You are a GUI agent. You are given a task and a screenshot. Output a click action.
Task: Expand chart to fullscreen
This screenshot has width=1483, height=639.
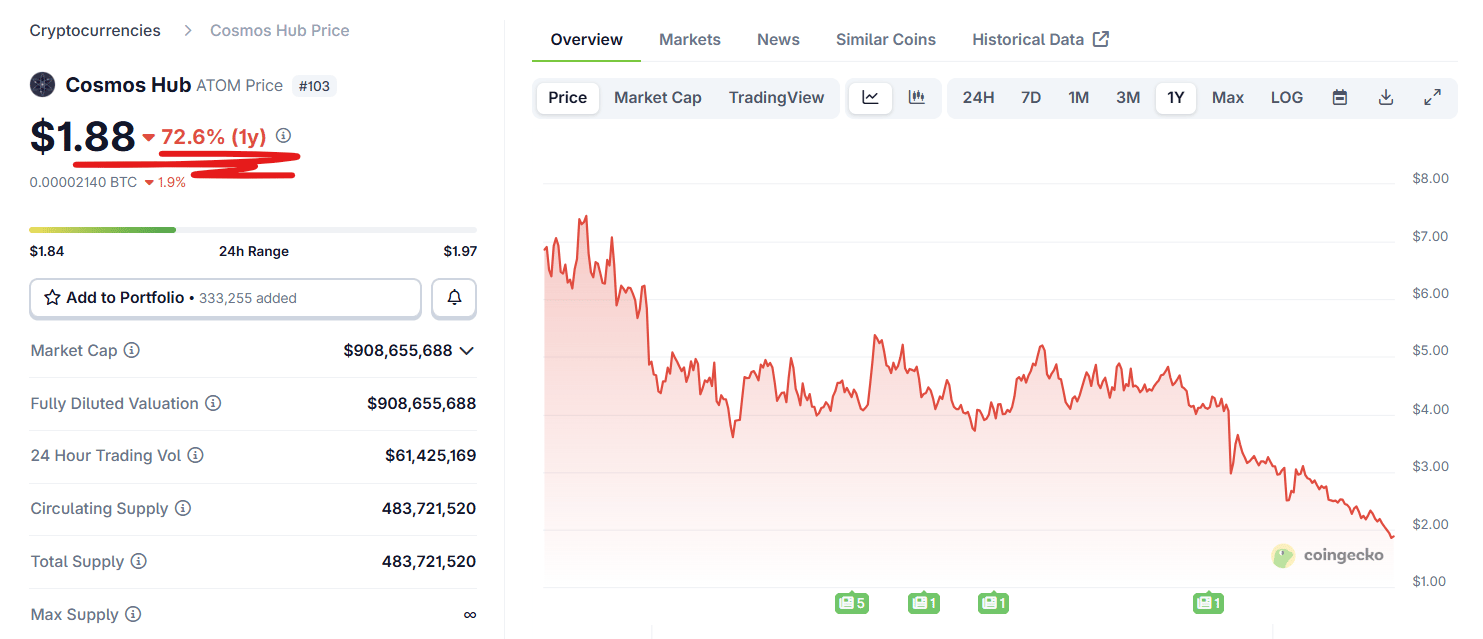[x=1432, y=98]
